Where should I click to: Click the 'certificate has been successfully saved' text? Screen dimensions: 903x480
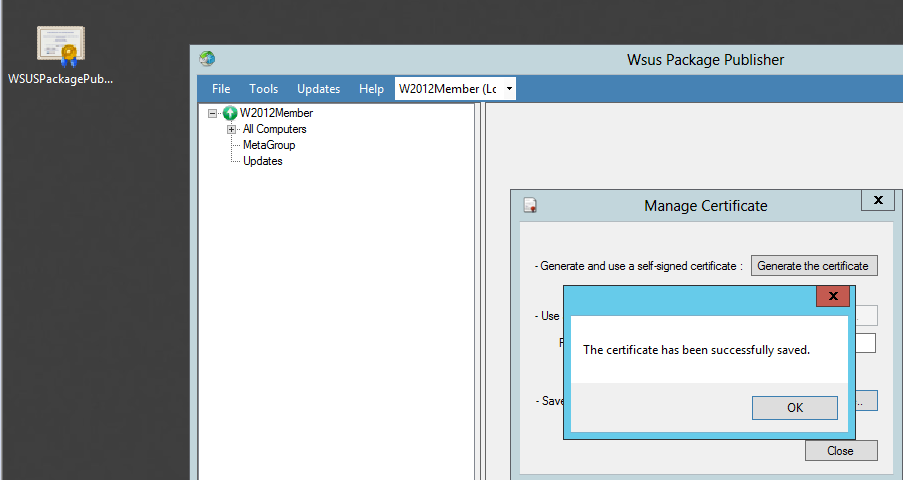pos(696,350)
